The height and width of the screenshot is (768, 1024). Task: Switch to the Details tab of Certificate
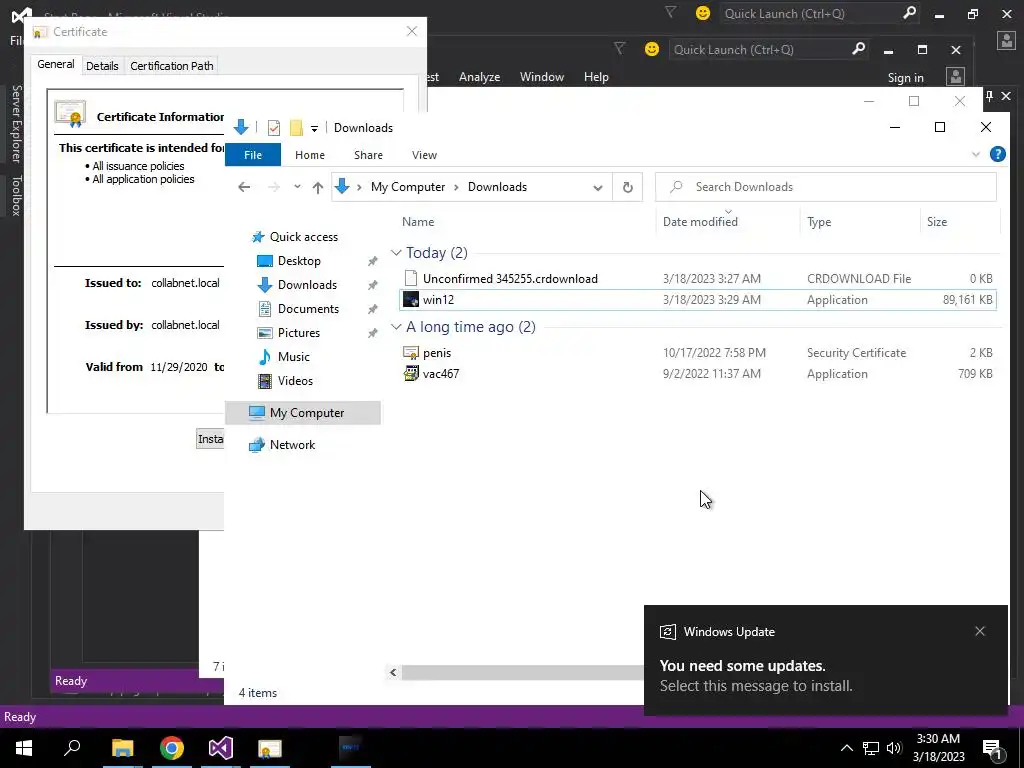tap(102, 66)
